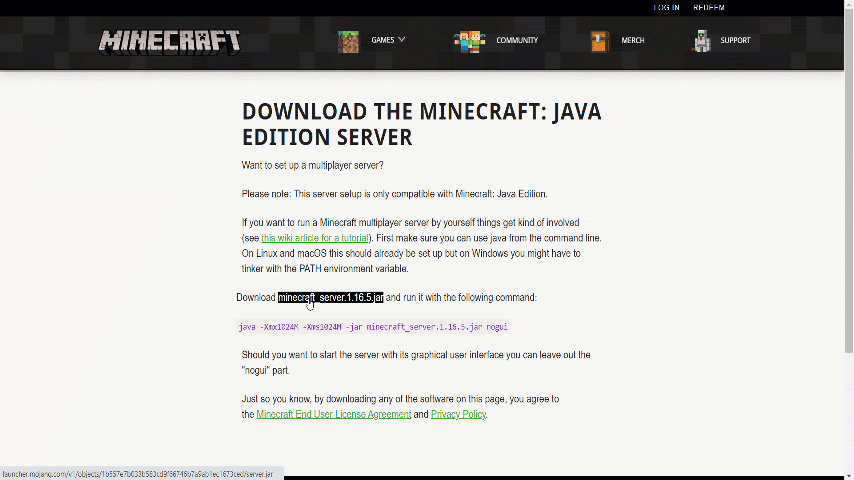
Task: Click the Support iron golem icon
Action: (x=702, y=41)
